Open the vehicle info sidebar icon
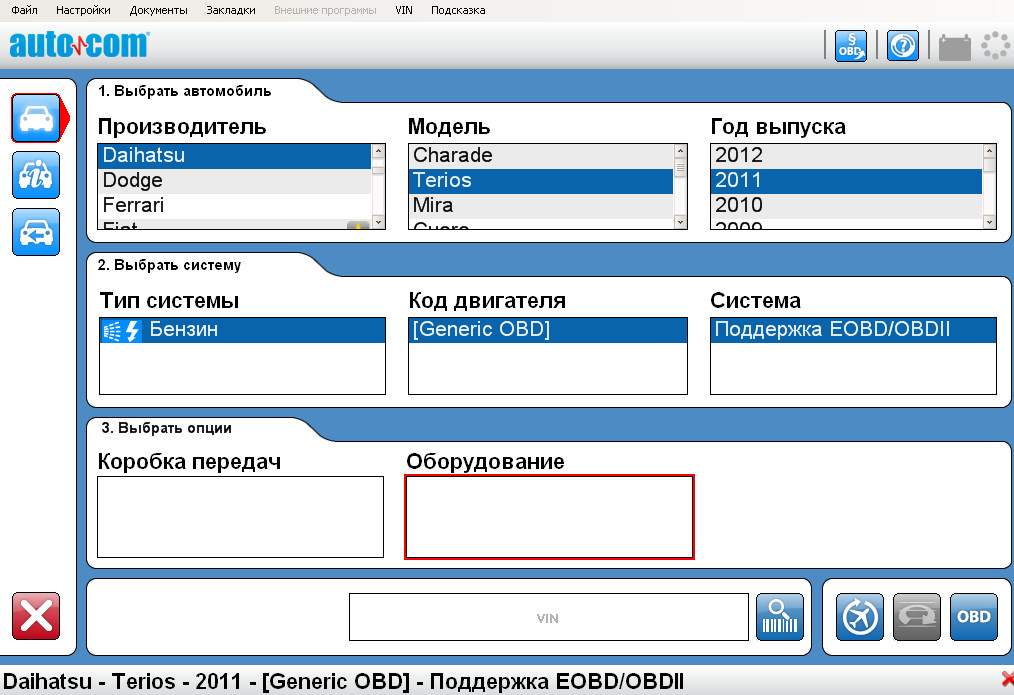The image size is (1014, 695). pos(36,176)
